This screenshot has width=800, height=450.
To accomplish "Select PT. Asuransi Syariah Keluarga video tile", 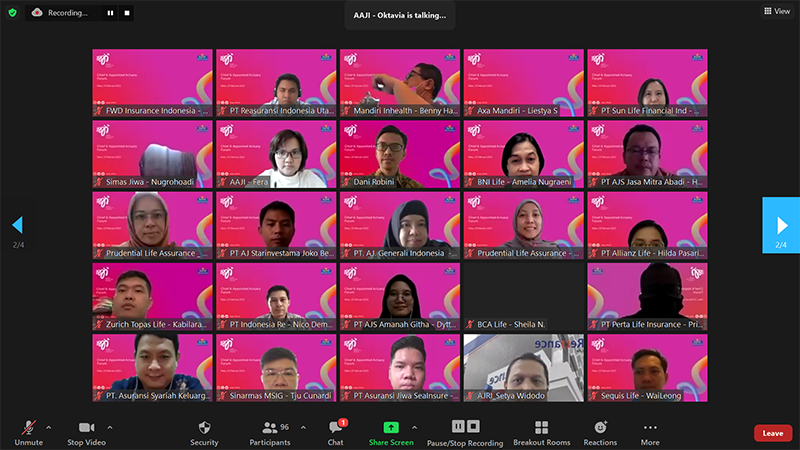I will tap(153, 368).
